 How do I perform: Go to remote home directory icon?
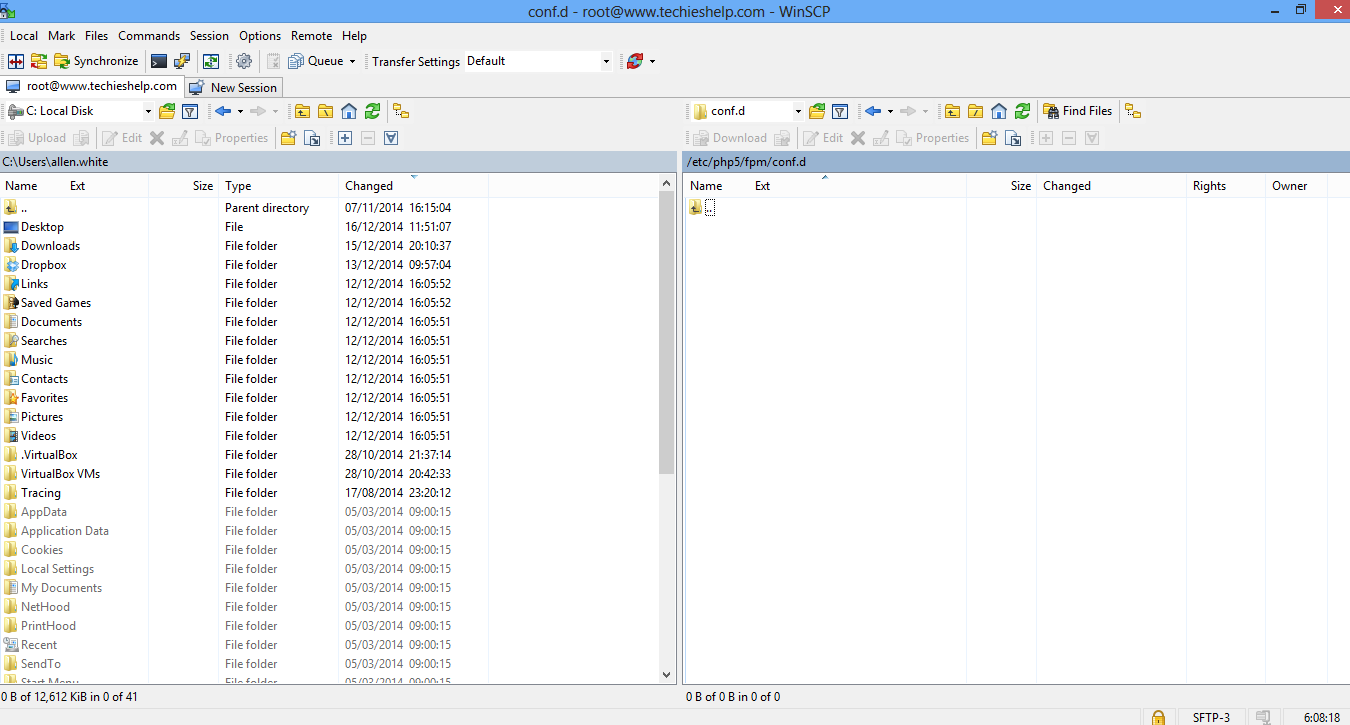pos(999,111)
